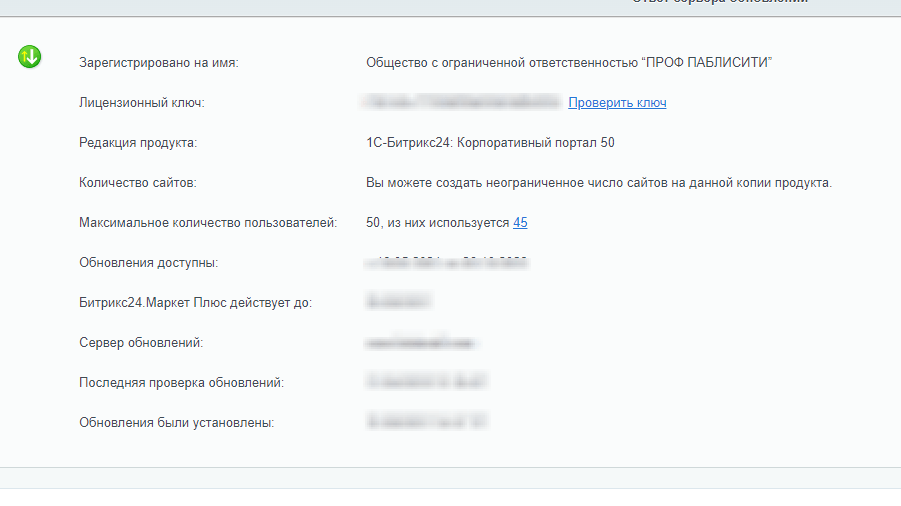
Task: Click the "Последняя проверка обновлений:" label
Action: pyautogui.click(x=182, y=383)
